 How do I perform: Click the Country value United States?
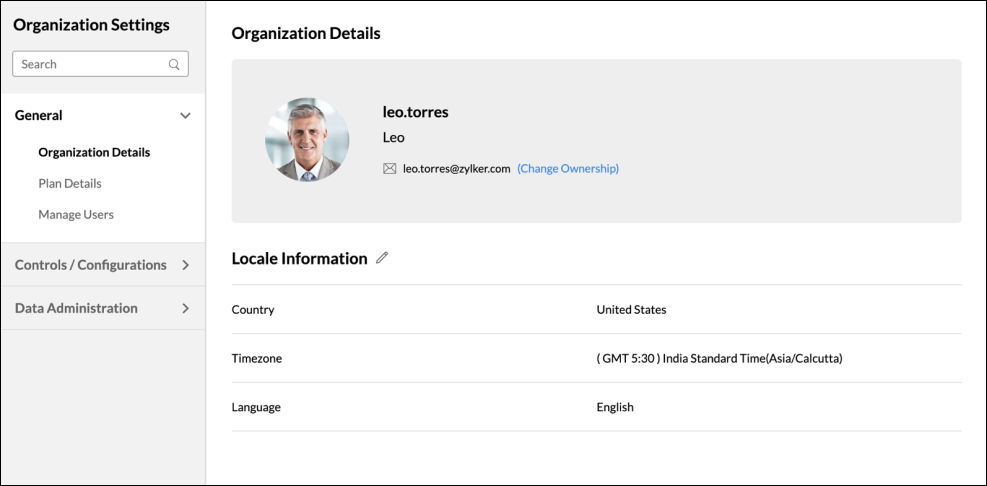pos(631,310)
